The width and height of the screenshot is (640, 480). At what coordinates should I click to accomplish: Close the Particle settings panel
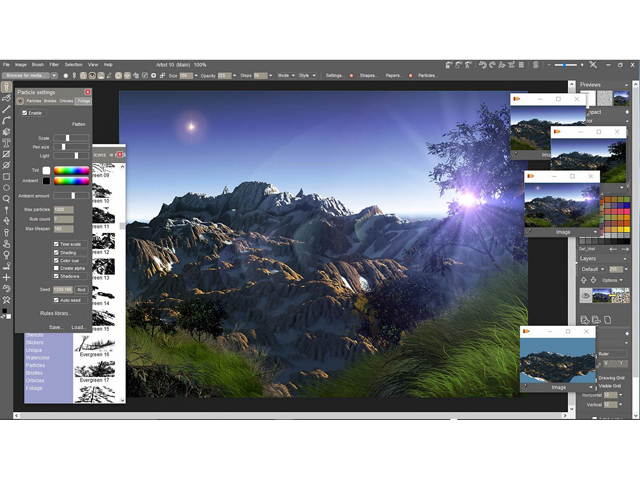(x=88, y=92)
